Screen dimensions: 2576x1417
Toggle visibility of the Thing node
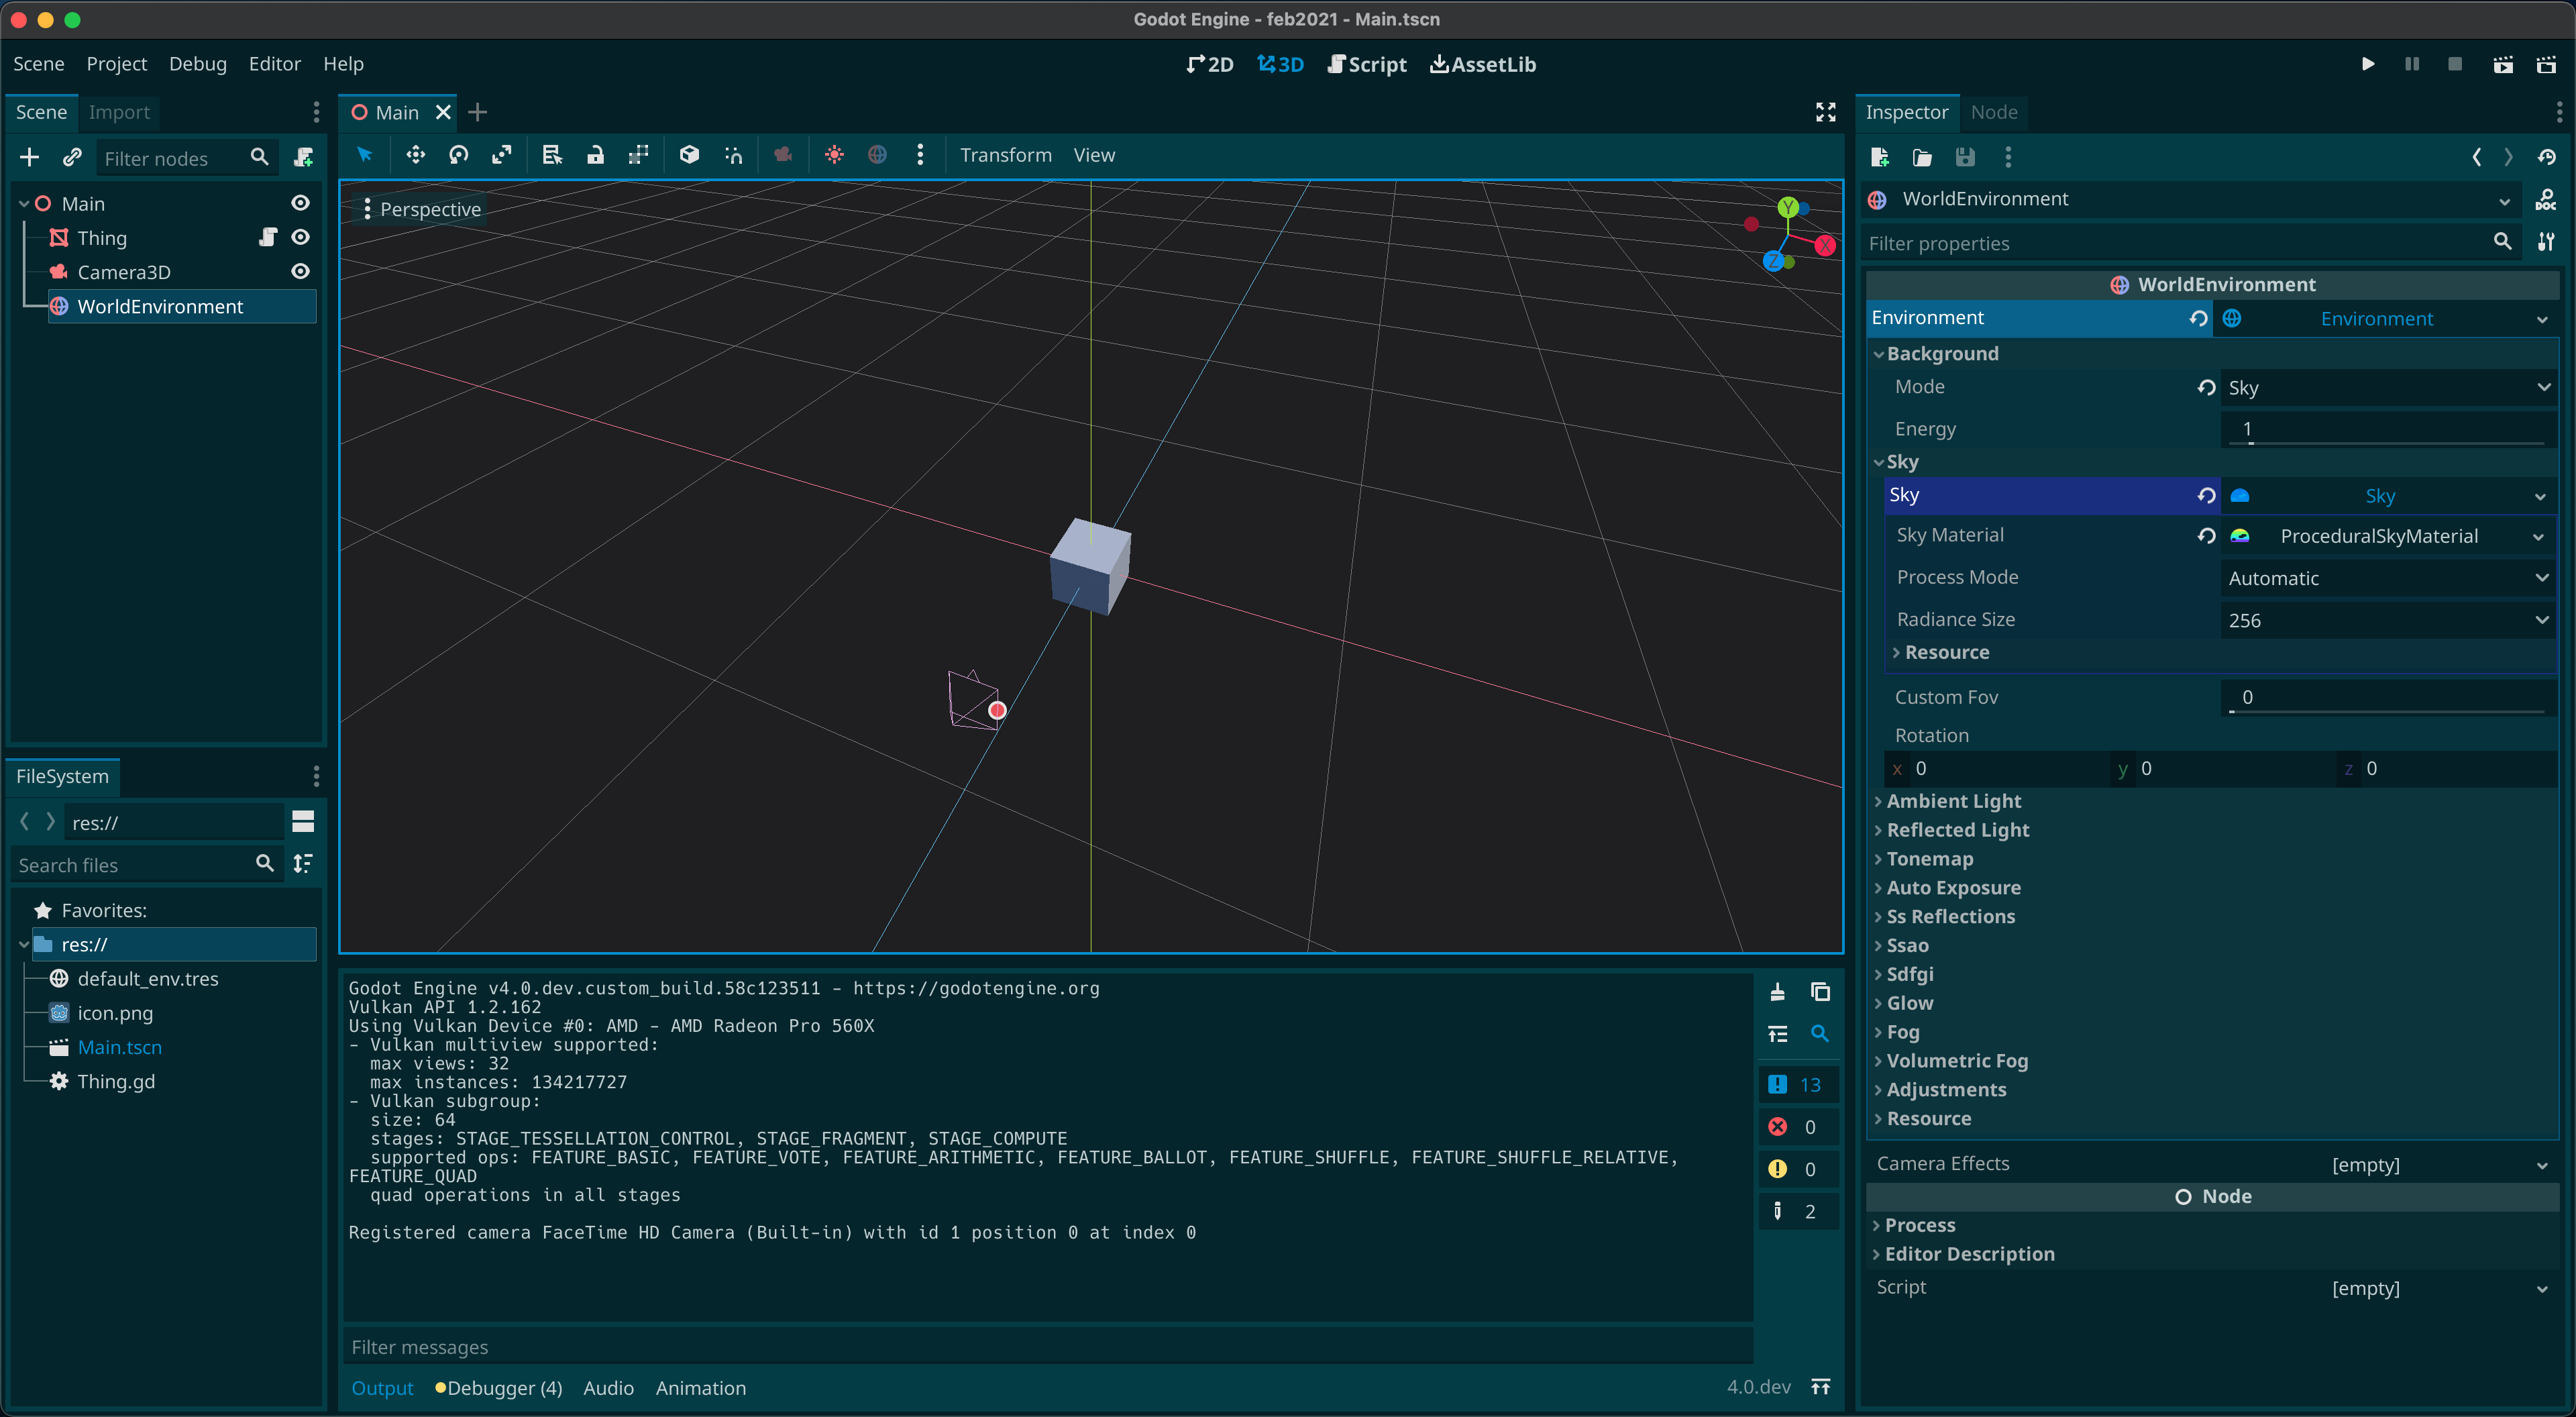tap(300, 237)
